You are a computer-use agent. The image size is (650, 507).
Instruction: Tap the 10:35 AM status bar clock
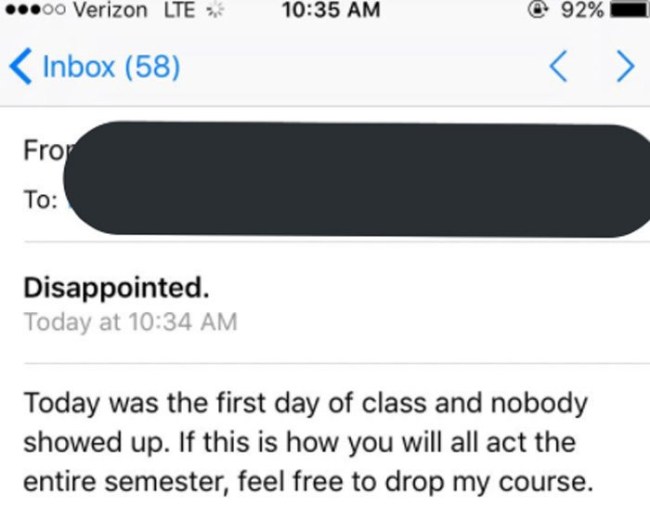tap(331, 11)
